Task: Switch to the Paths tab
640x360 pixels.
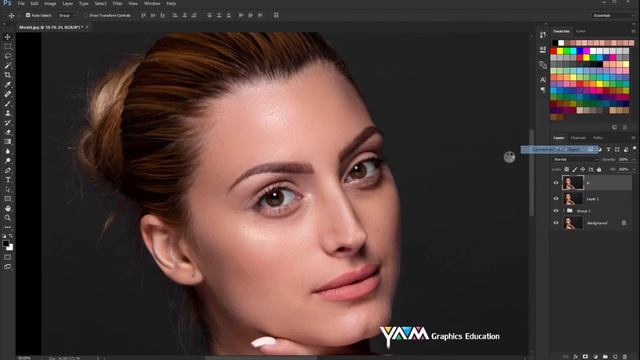Action: pyautogui.click(x=598, y=138)
